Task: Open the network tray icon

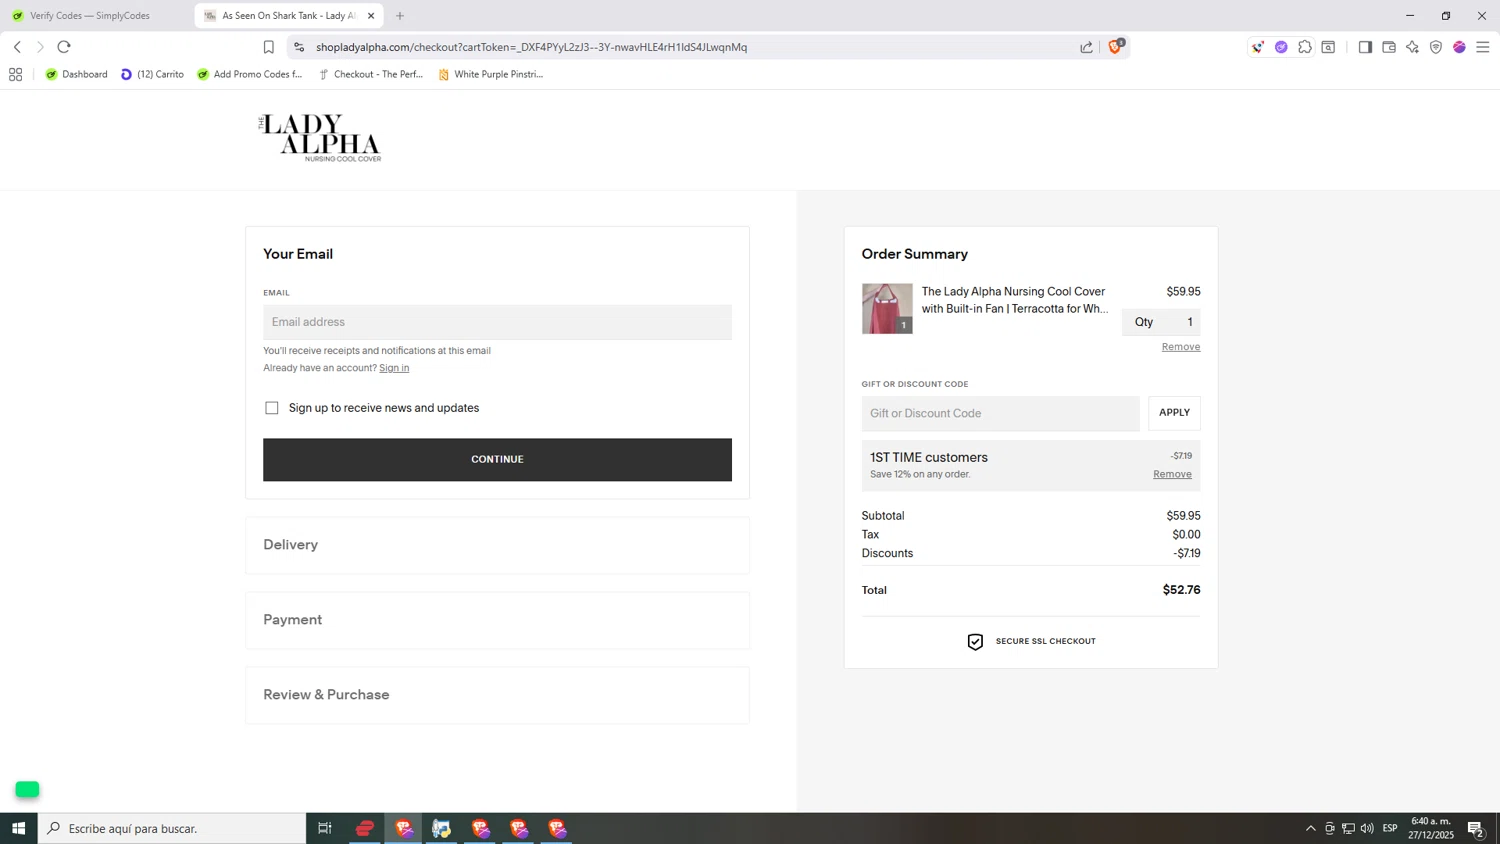Action: [1348, 828]
